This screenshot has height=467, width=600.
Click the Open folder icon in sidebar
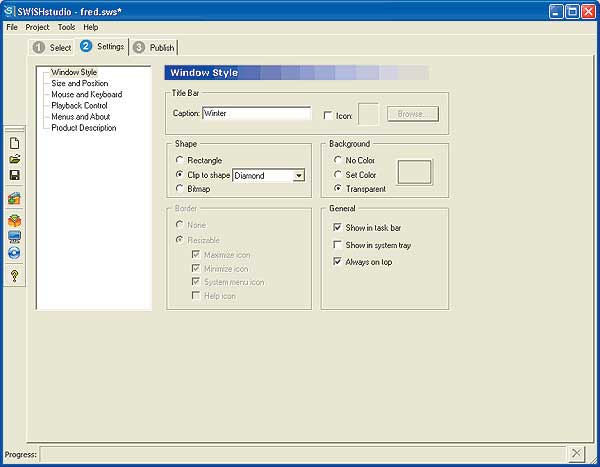(x=14, y=159)
